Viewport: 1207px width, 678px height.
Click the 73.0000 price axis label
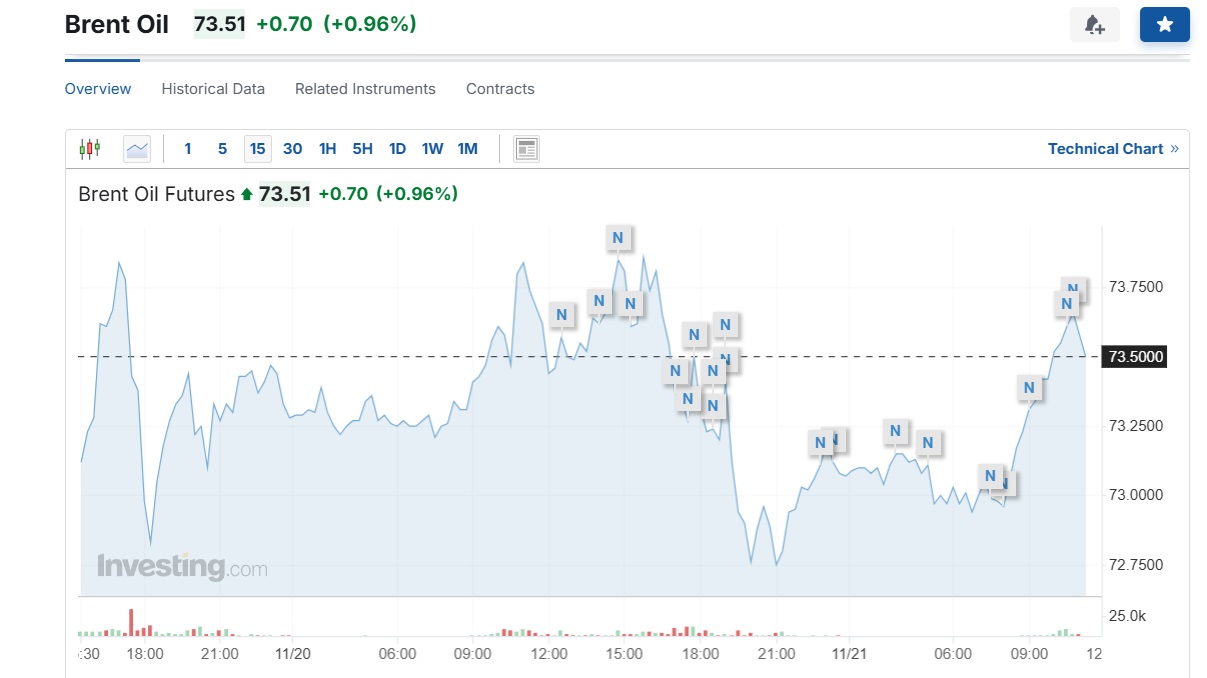(x=1136, y=495)
